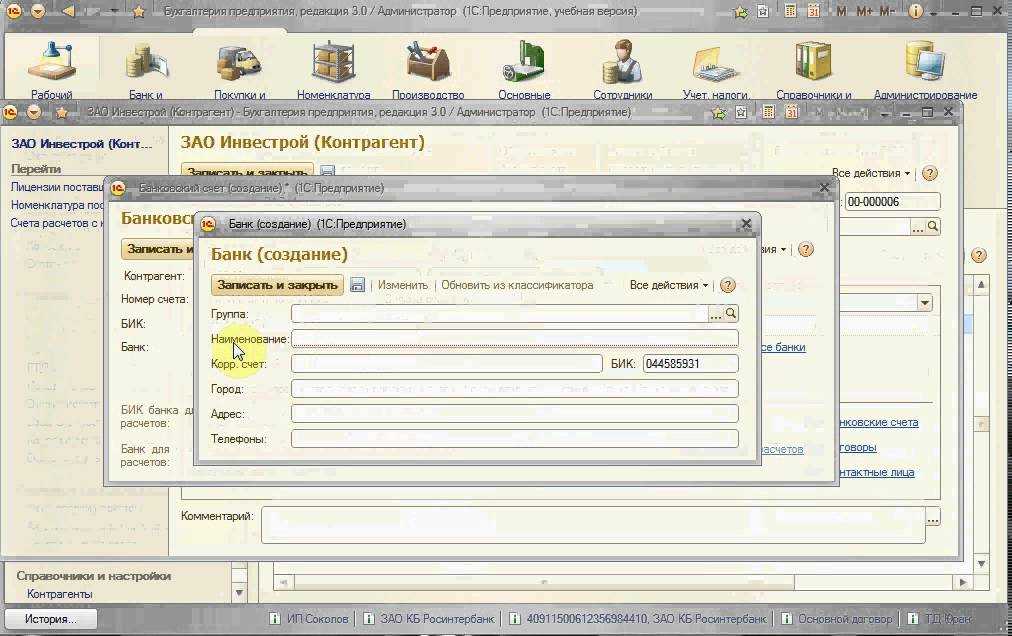
Task: Open the Администрирование section
Action: [x=925, y=69]
